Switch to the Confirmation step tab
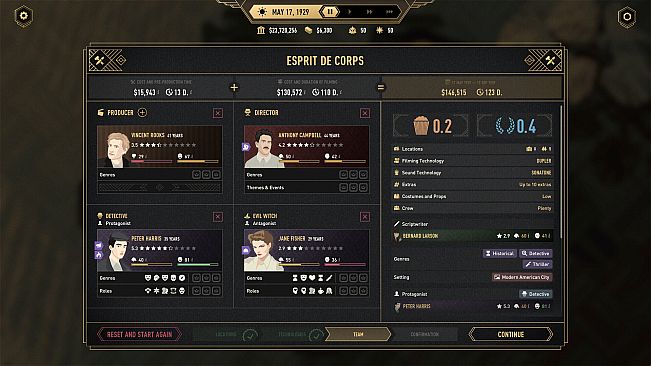The width and height of the screenshot is (651, 366). [x=424, y=334]
